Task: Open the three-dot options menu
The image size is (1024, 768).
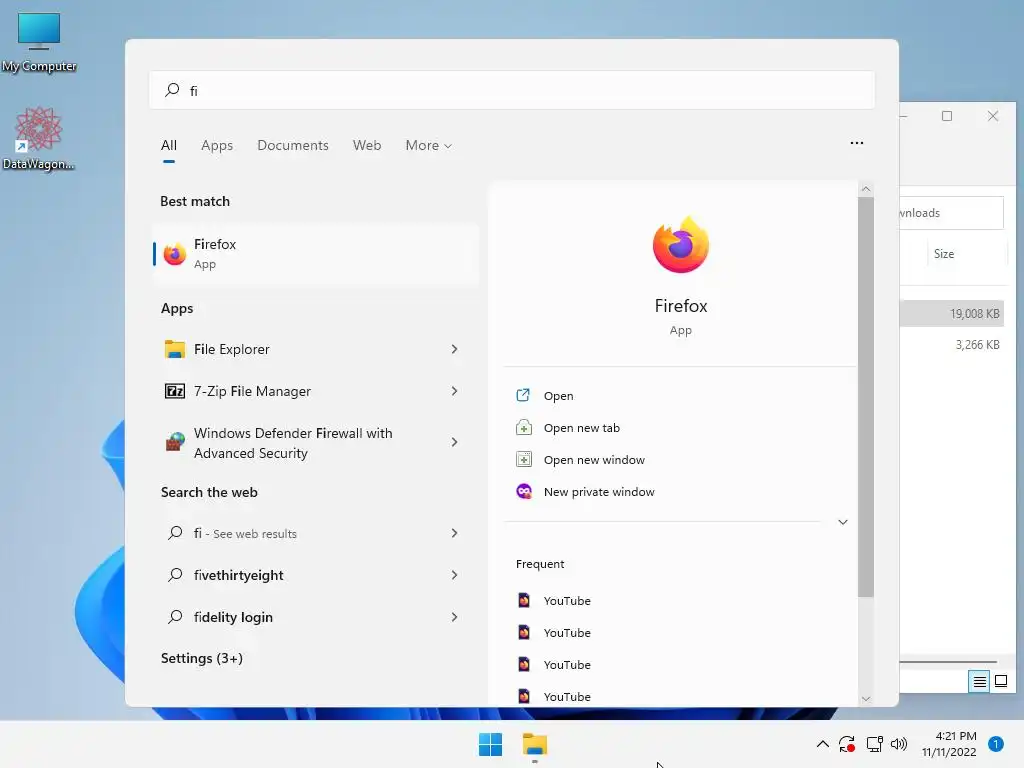Action: [857, 143]
